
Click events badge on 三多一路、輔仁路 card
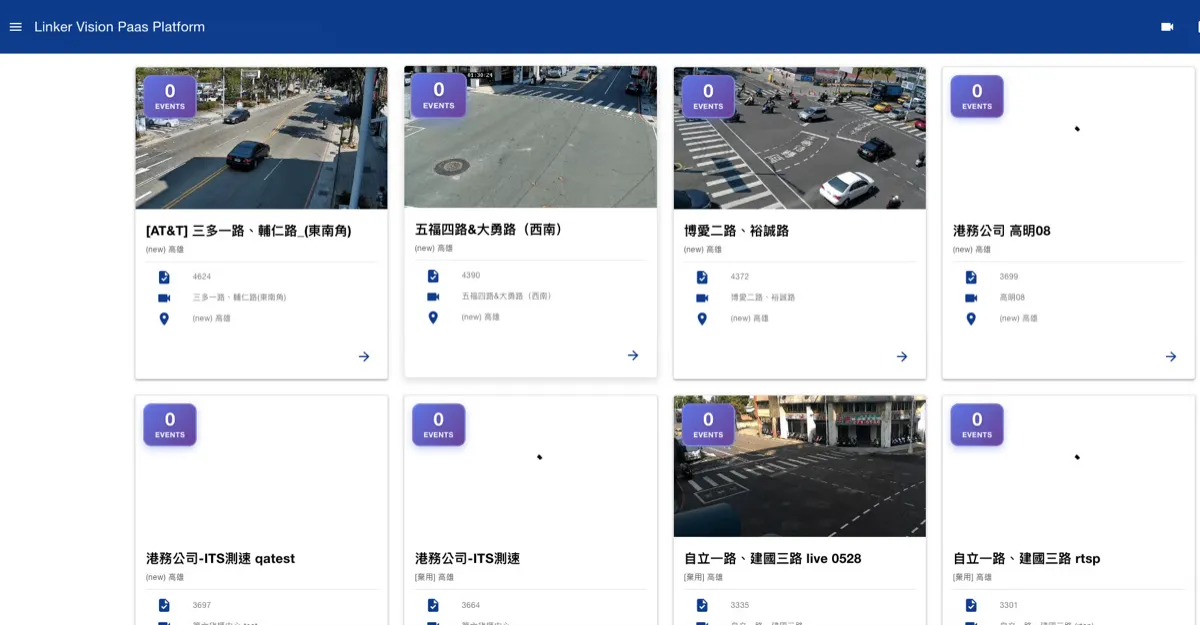click(170, 96)
